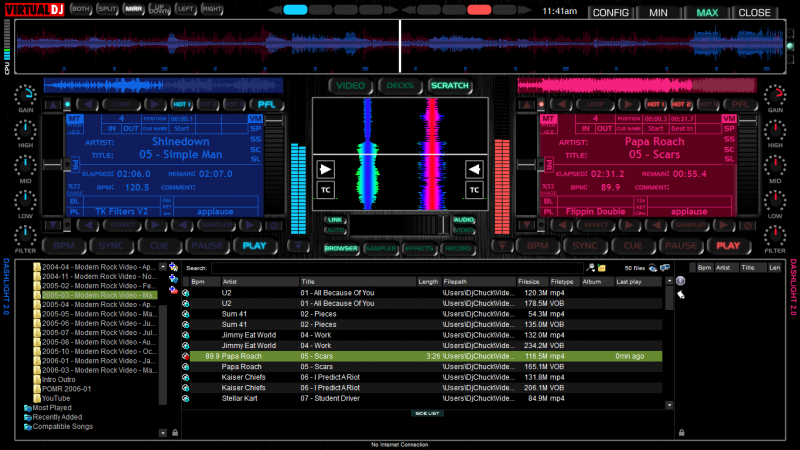Viewport: 800px width, 450px height.
Task: Select Papa Roach 05 - Scars mp4 row
Action: click(x=426, y=356)
